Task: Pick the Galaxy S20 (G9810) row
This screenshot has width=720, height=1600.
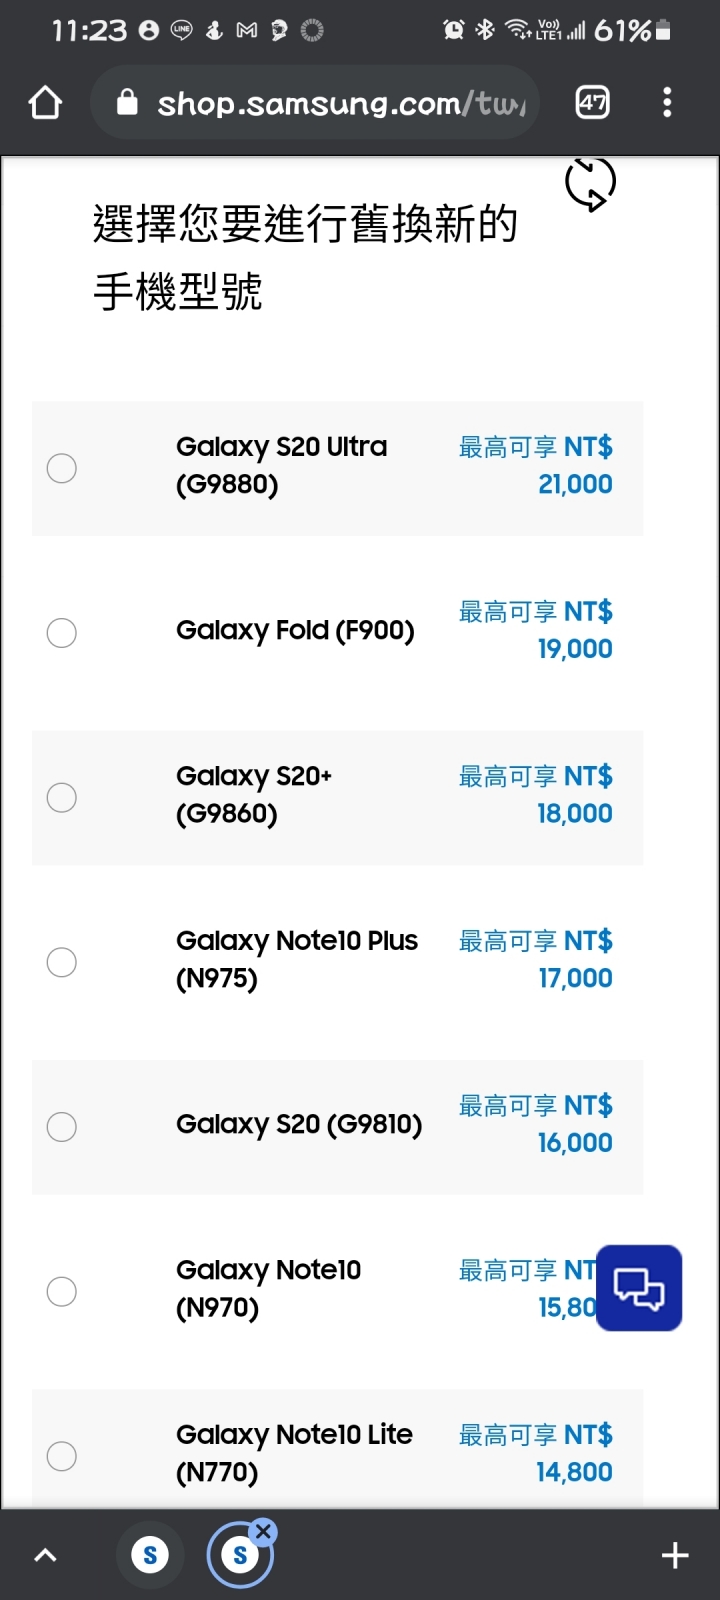Action: tap(337, 1127)
